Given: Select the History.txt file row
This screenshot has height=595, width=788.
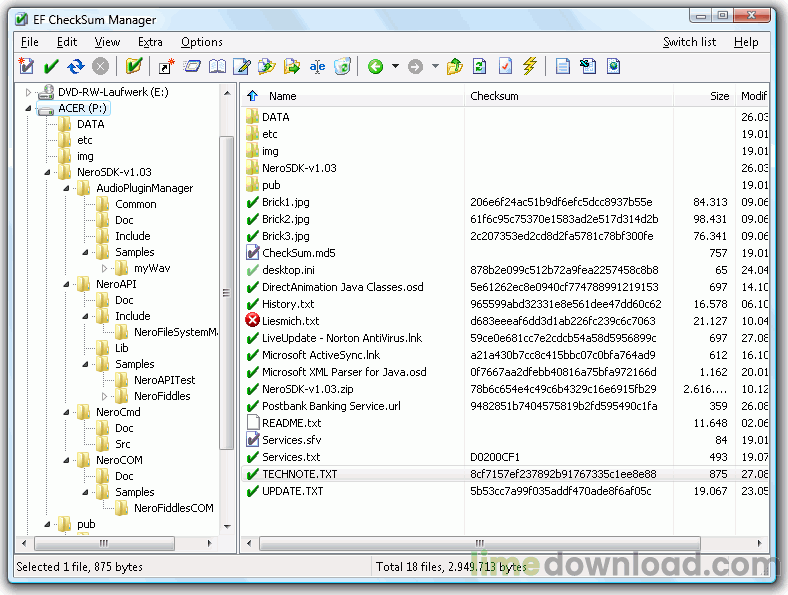Looking at the screenshot, I should coord(505,304).
